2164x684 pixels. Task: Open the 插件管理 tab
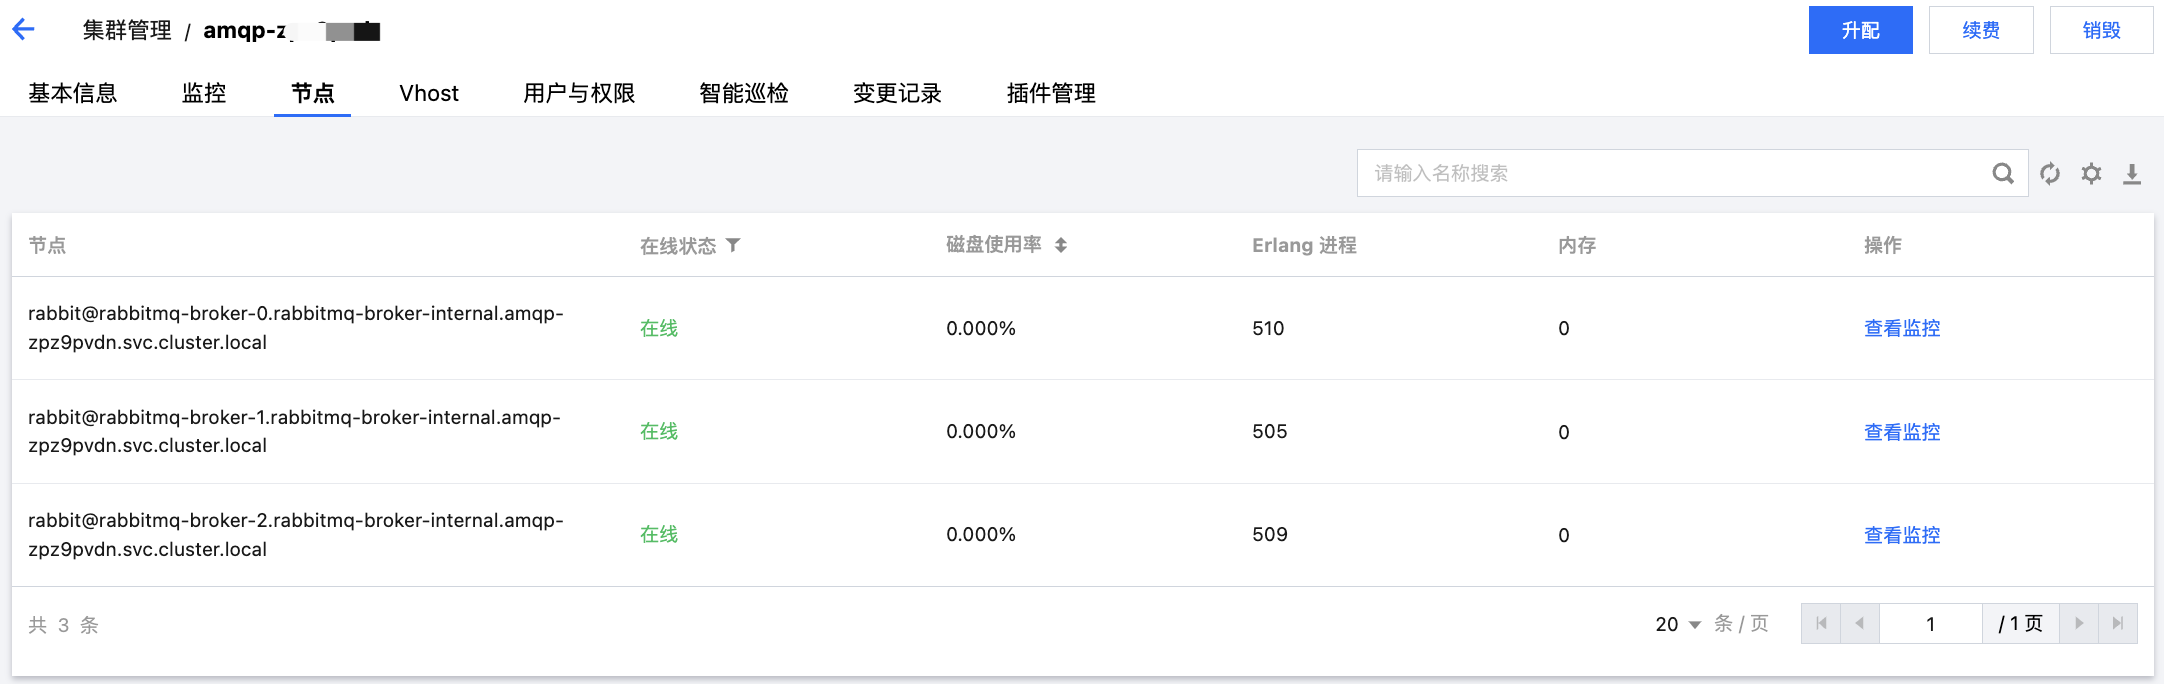coord(1051,93)
